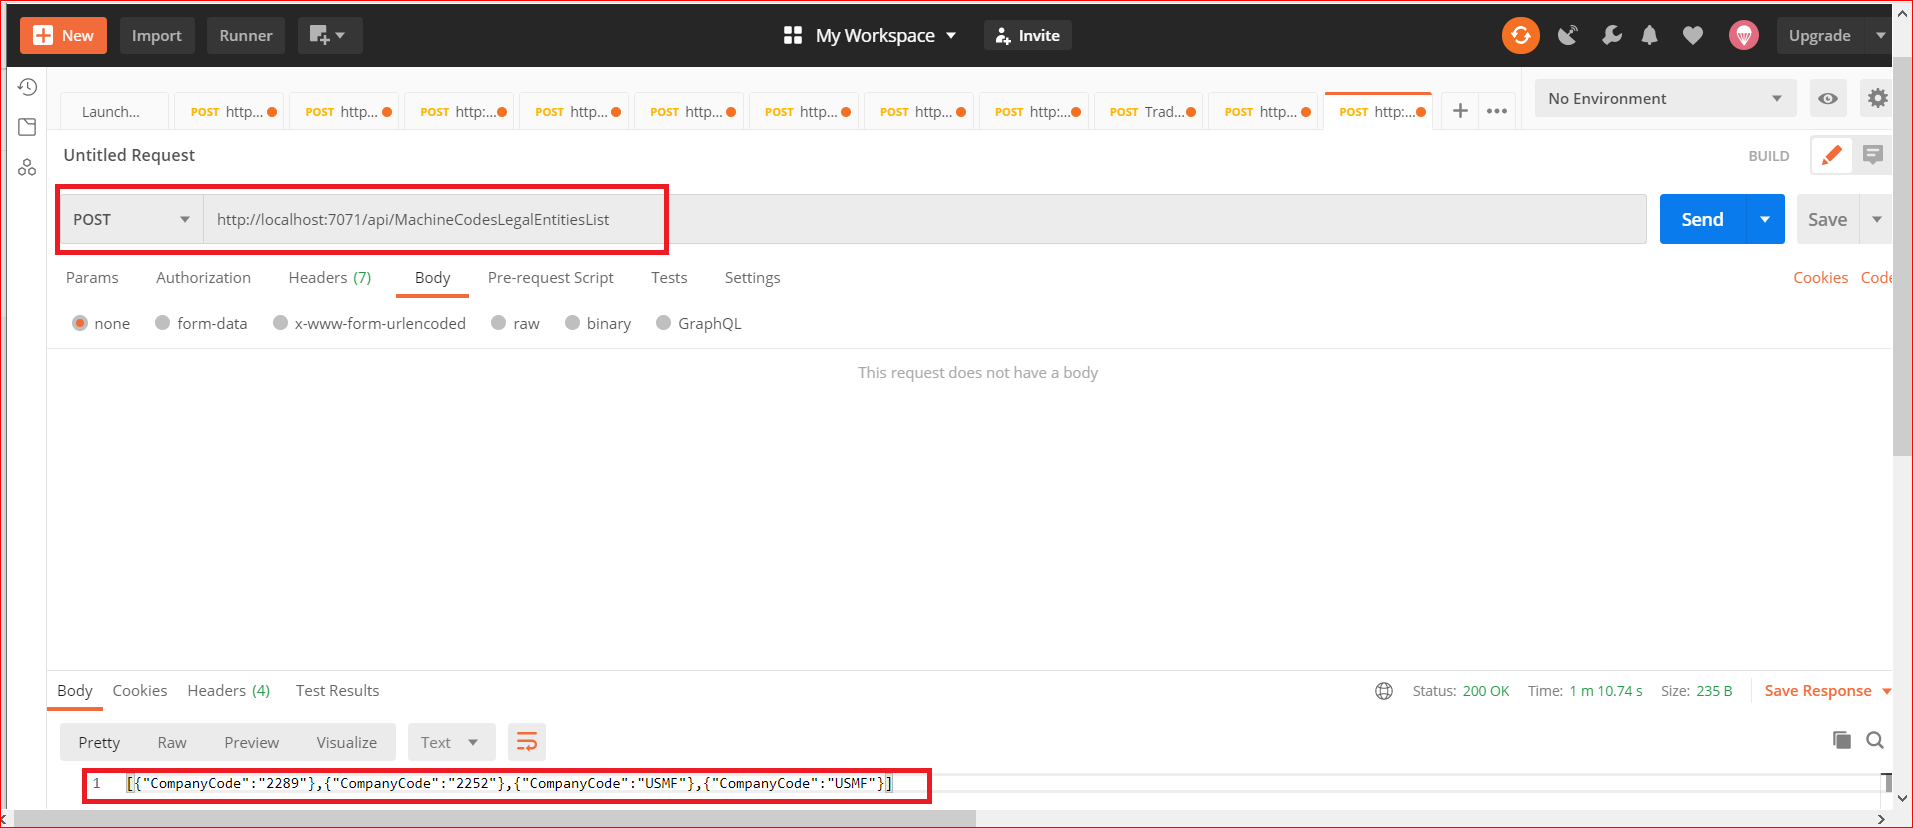Viewport: 1913px width, 828px height.
Task: Switch response view to Visualize
Action: click(346, 742)
